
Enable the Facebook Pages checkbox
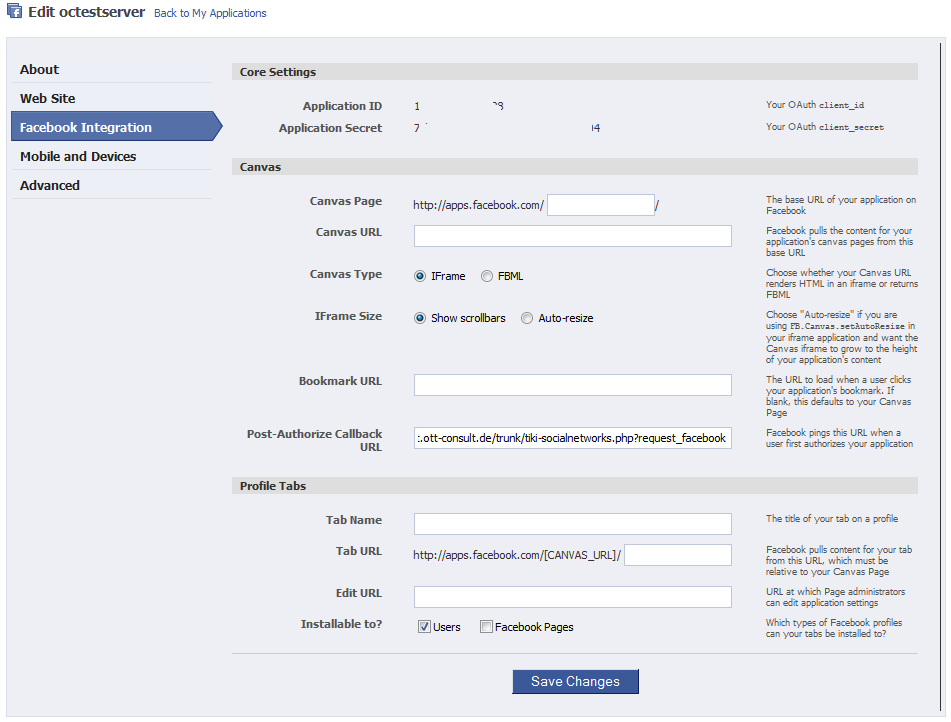pos(486,627)
